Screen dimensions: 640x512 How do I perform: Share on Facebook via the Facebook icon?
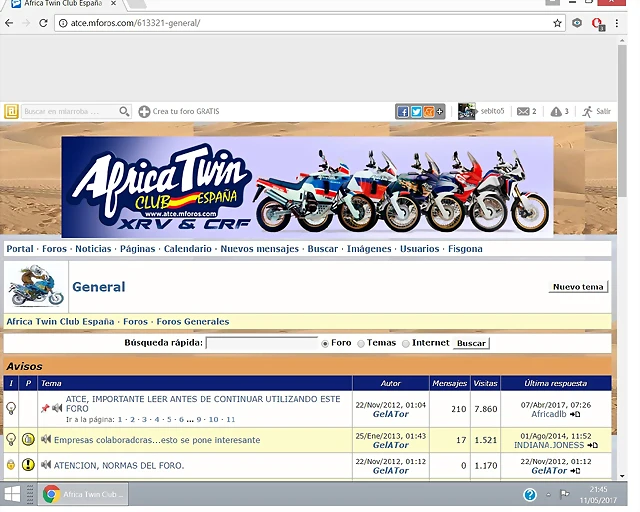tap(403, 111)
